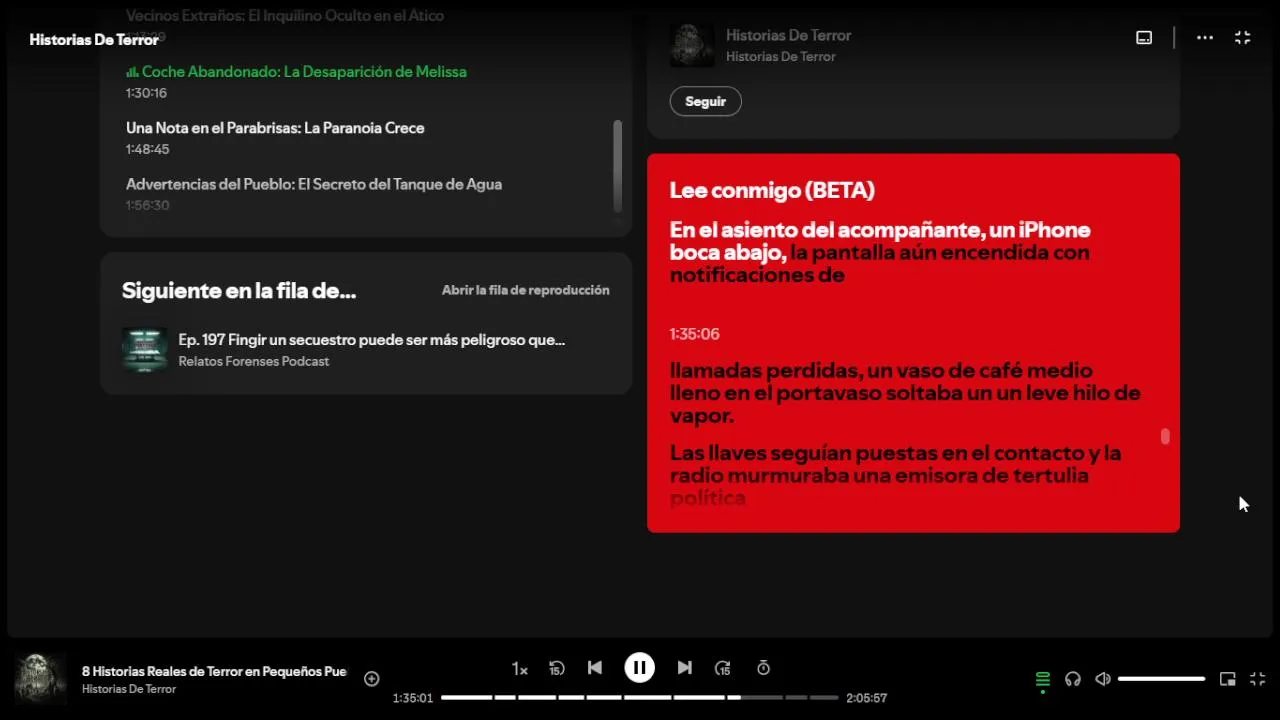Mute the volume speaker icon
Image resolution: width=1280 pixels, height=720 pixels.
click(x=1103, y=679)
